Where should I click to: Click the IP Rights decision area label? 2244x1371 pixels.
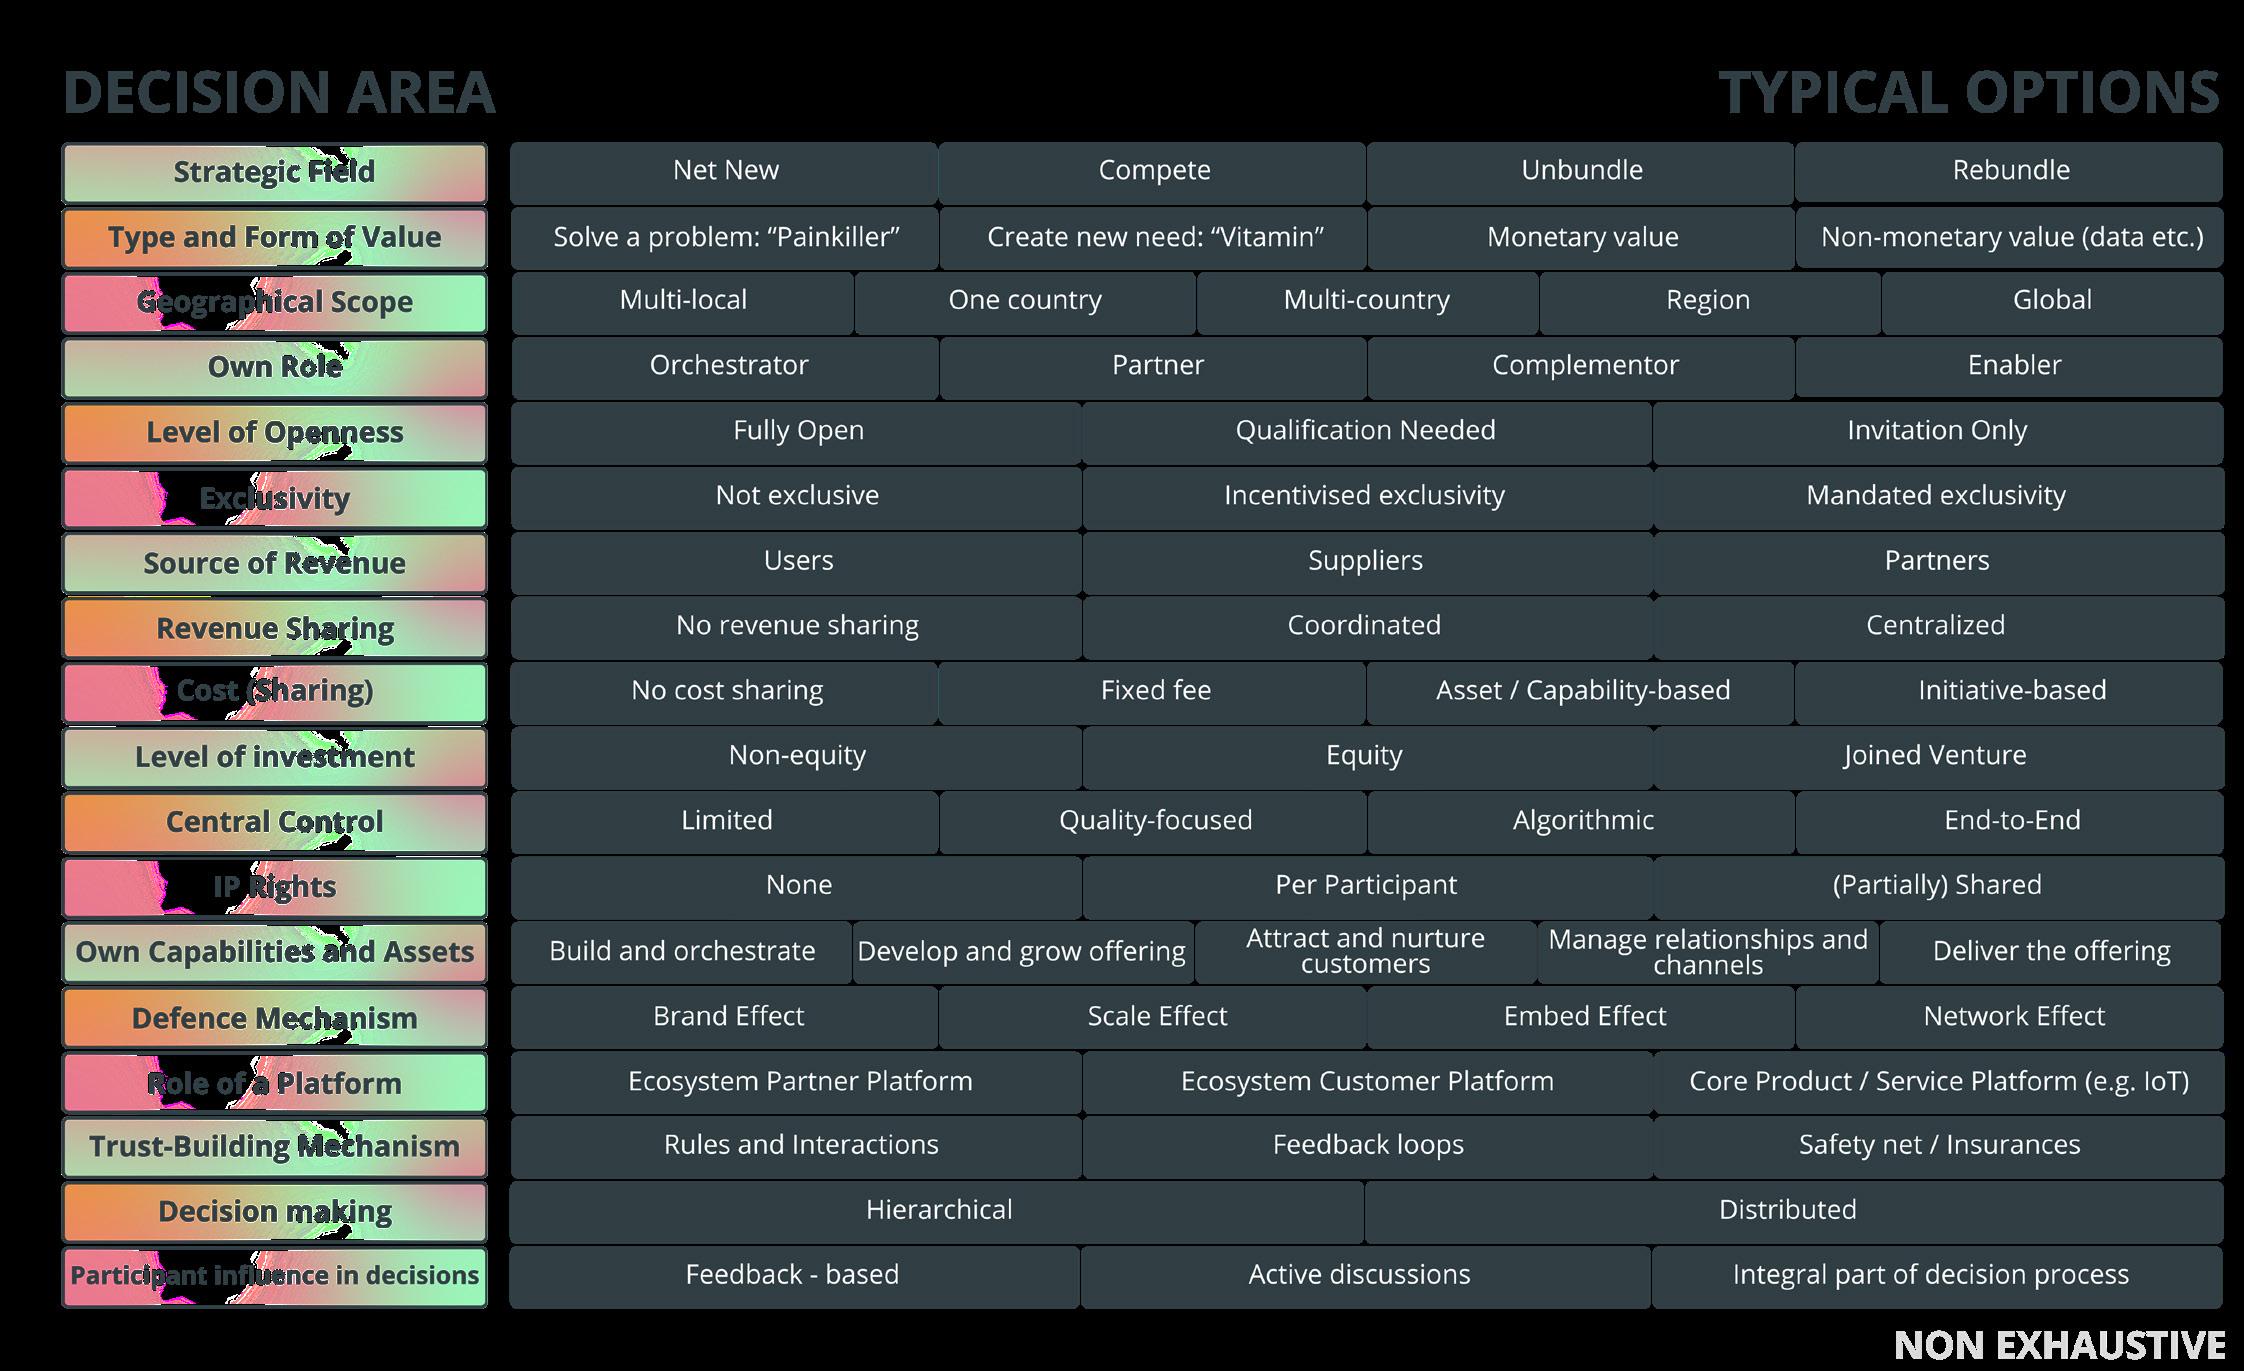274,887
